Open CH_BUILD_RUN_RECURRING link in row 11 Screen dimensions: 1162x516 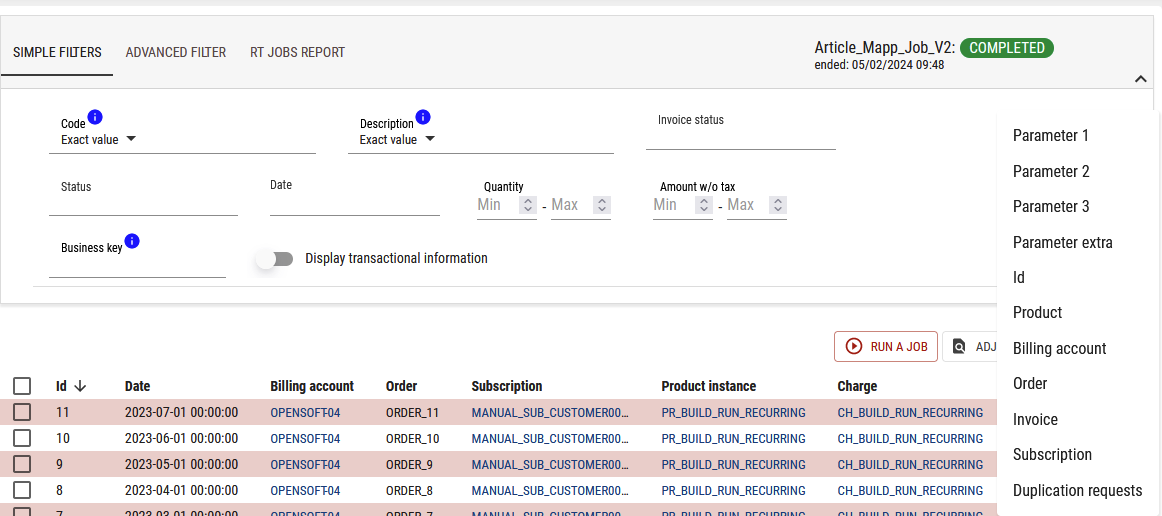(x=910, y=413)
